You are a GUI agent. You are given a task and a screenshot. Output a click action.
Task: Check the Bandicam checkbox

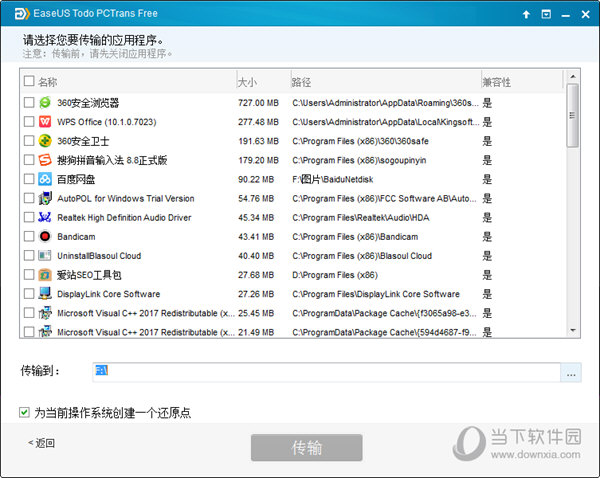click(x=29, y=236)
